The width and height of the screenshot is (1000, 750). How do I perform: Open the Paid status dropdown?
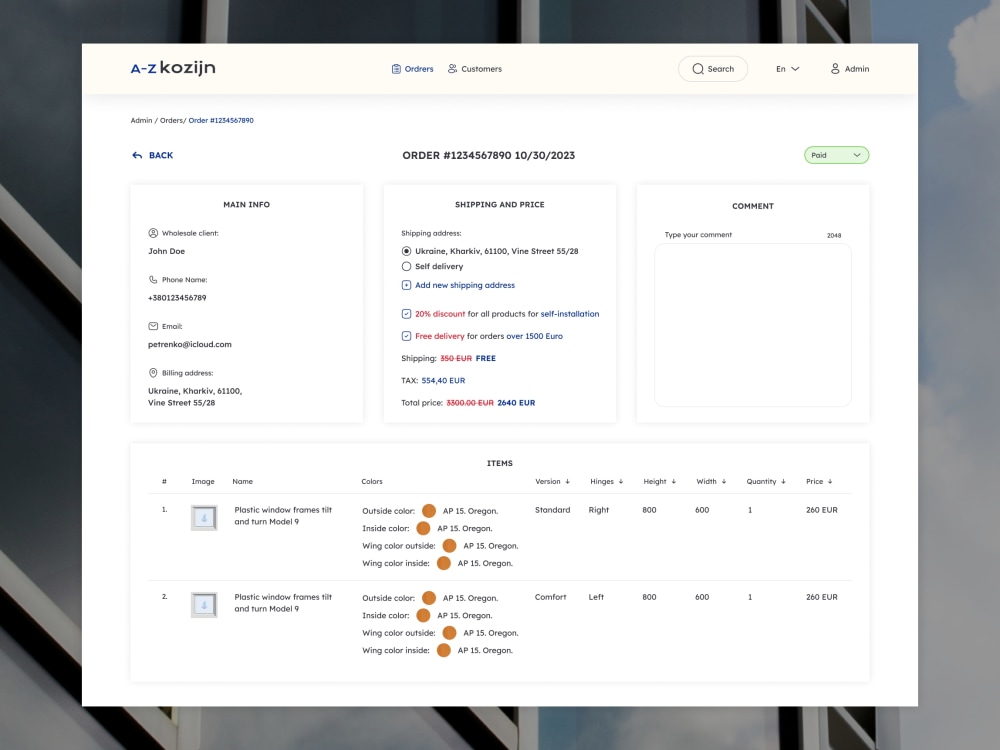(x=836, y=155)
